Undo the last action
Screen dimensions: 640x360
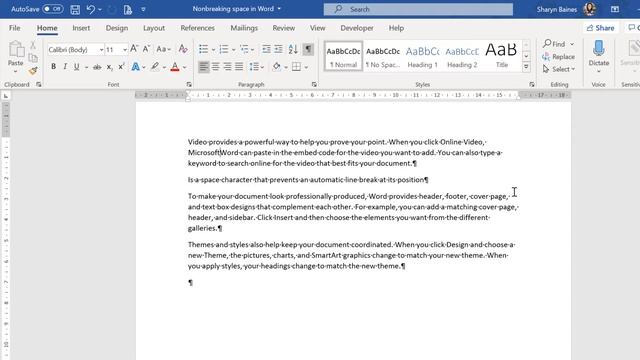[91, 9]
